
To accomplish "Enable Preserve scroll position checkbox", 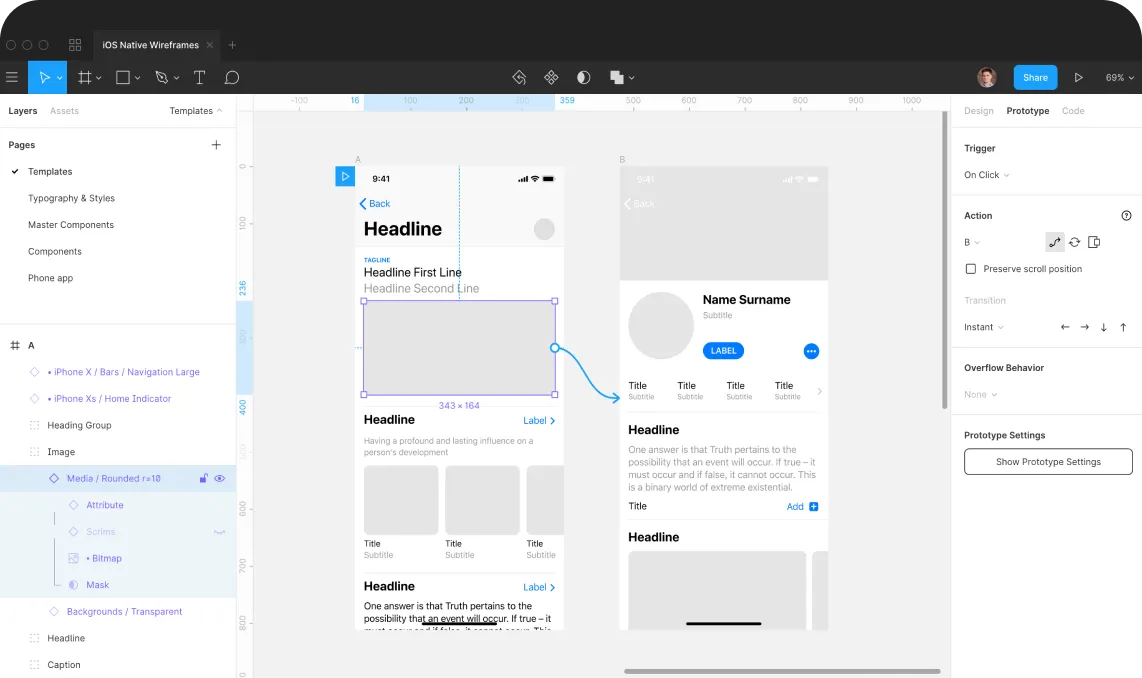I will pyautogui.click(x=970, y=269).
